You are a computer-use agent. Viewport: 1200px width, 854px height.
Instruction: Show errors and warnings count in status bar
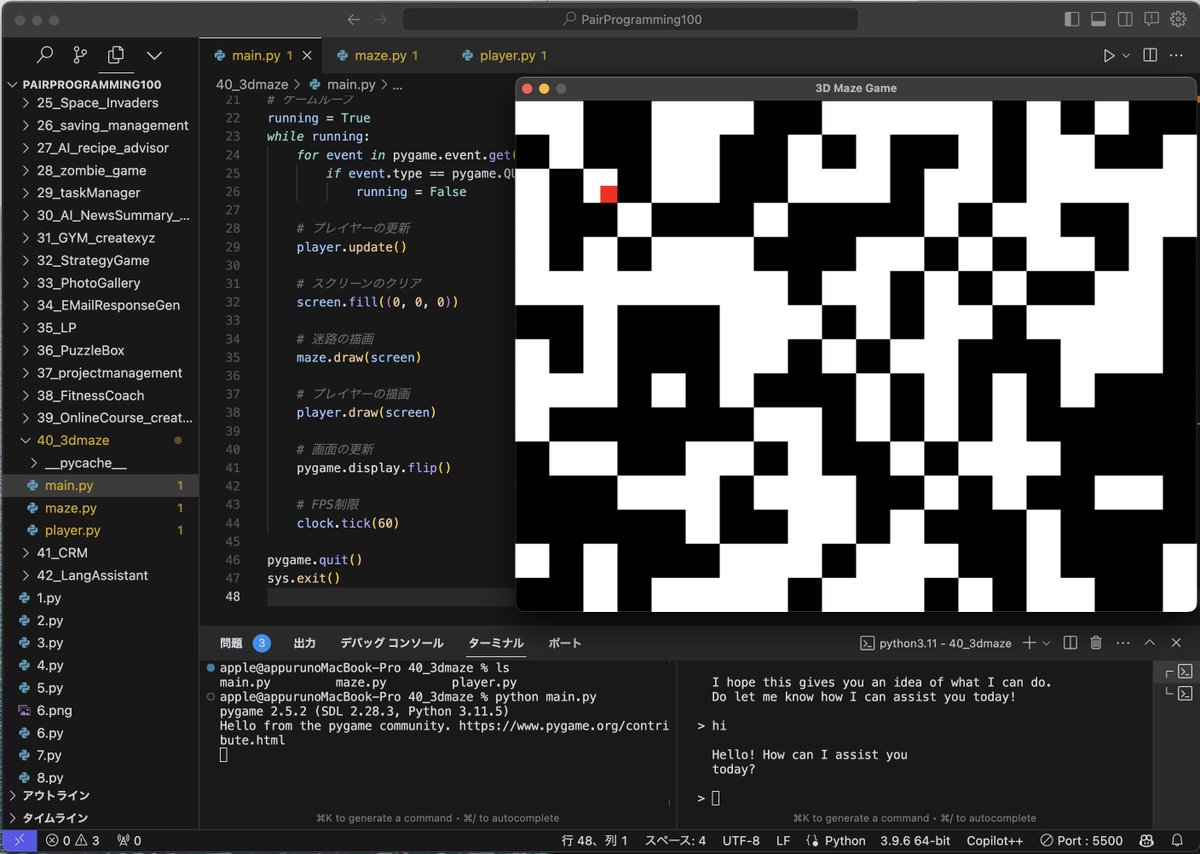coord(71,841)
